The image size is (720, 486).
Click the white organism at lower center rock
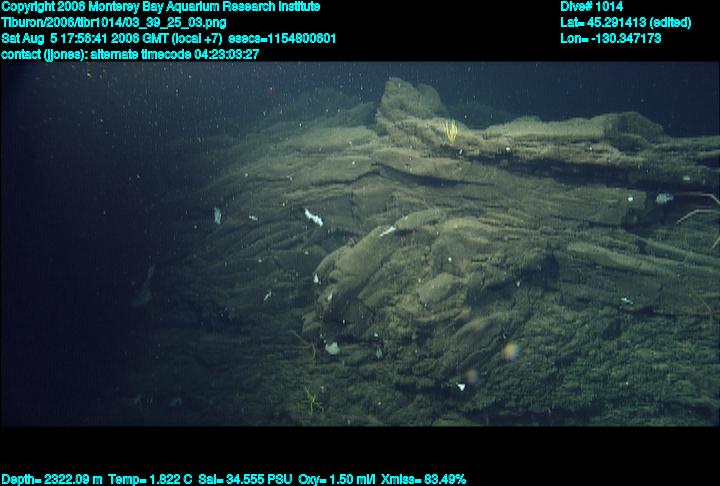tap(331, 347)
